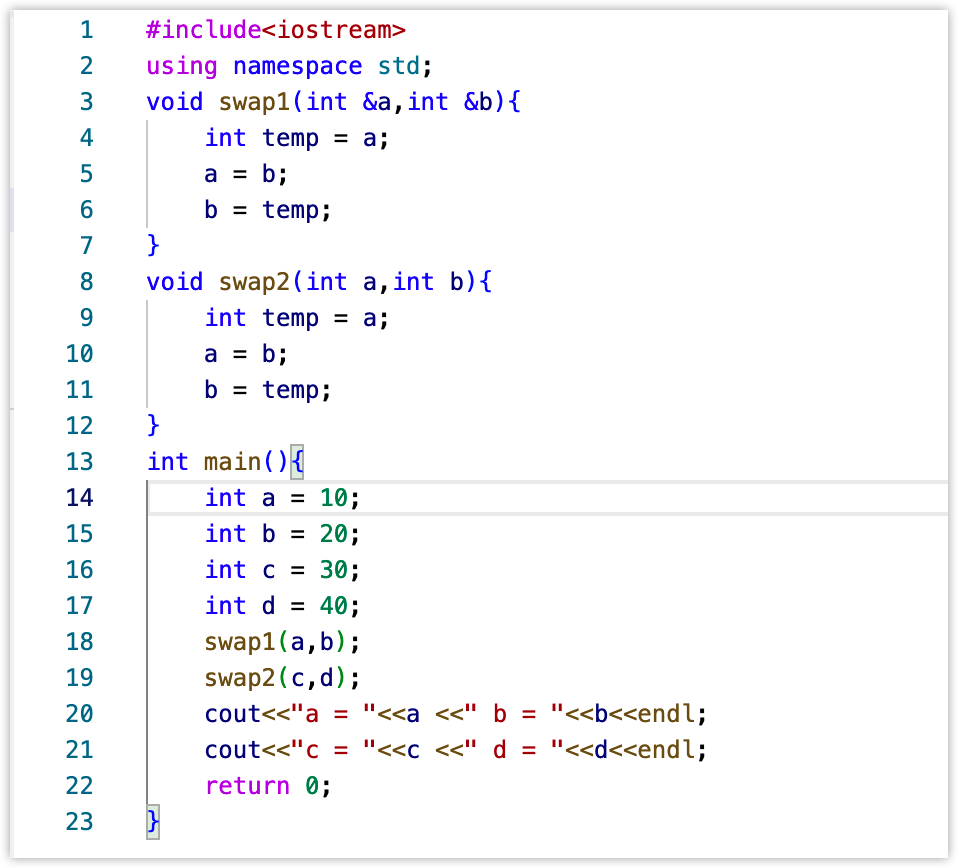Click the number 10 on line 14
The image size is (958, 868).
tap(334, 498)
